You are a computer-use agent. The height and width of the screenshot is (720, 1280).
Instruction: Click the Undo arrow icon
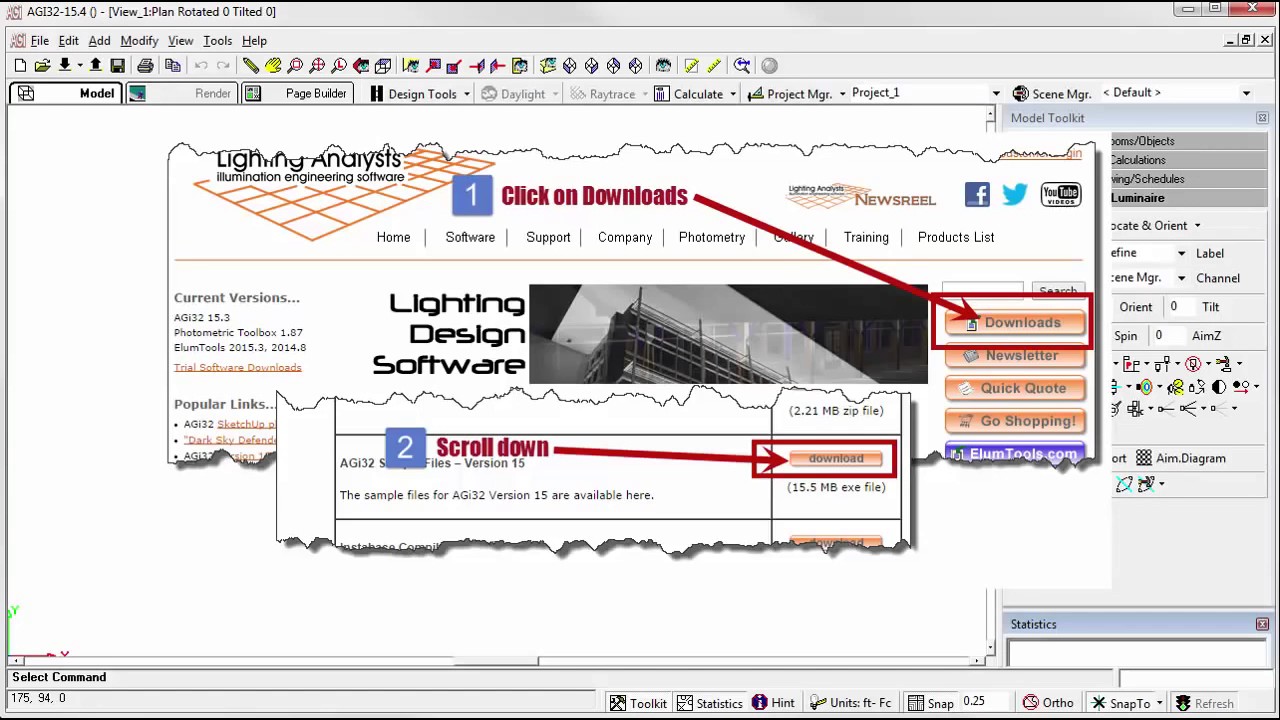pyautogui.click(x=201, y=66)
